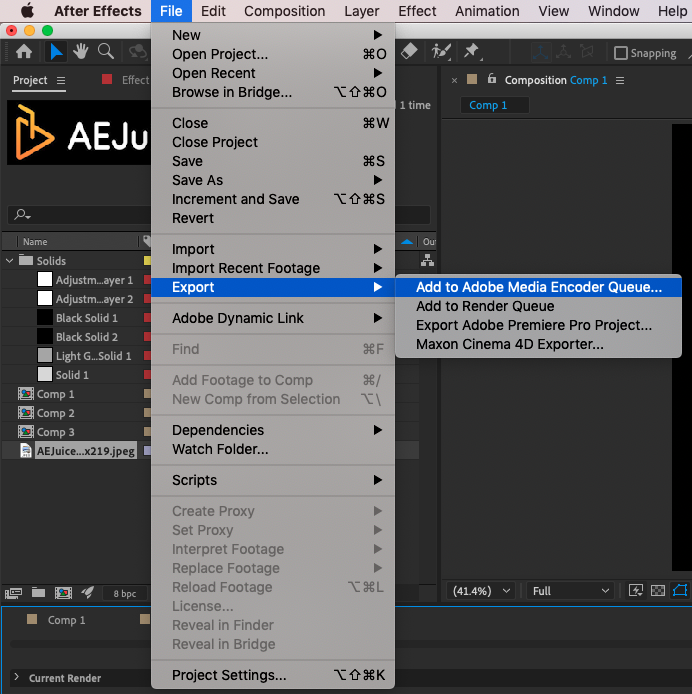Switch to the Project panel tab
The height and width of the screenshot is (694, 692).
pos(30,80)
